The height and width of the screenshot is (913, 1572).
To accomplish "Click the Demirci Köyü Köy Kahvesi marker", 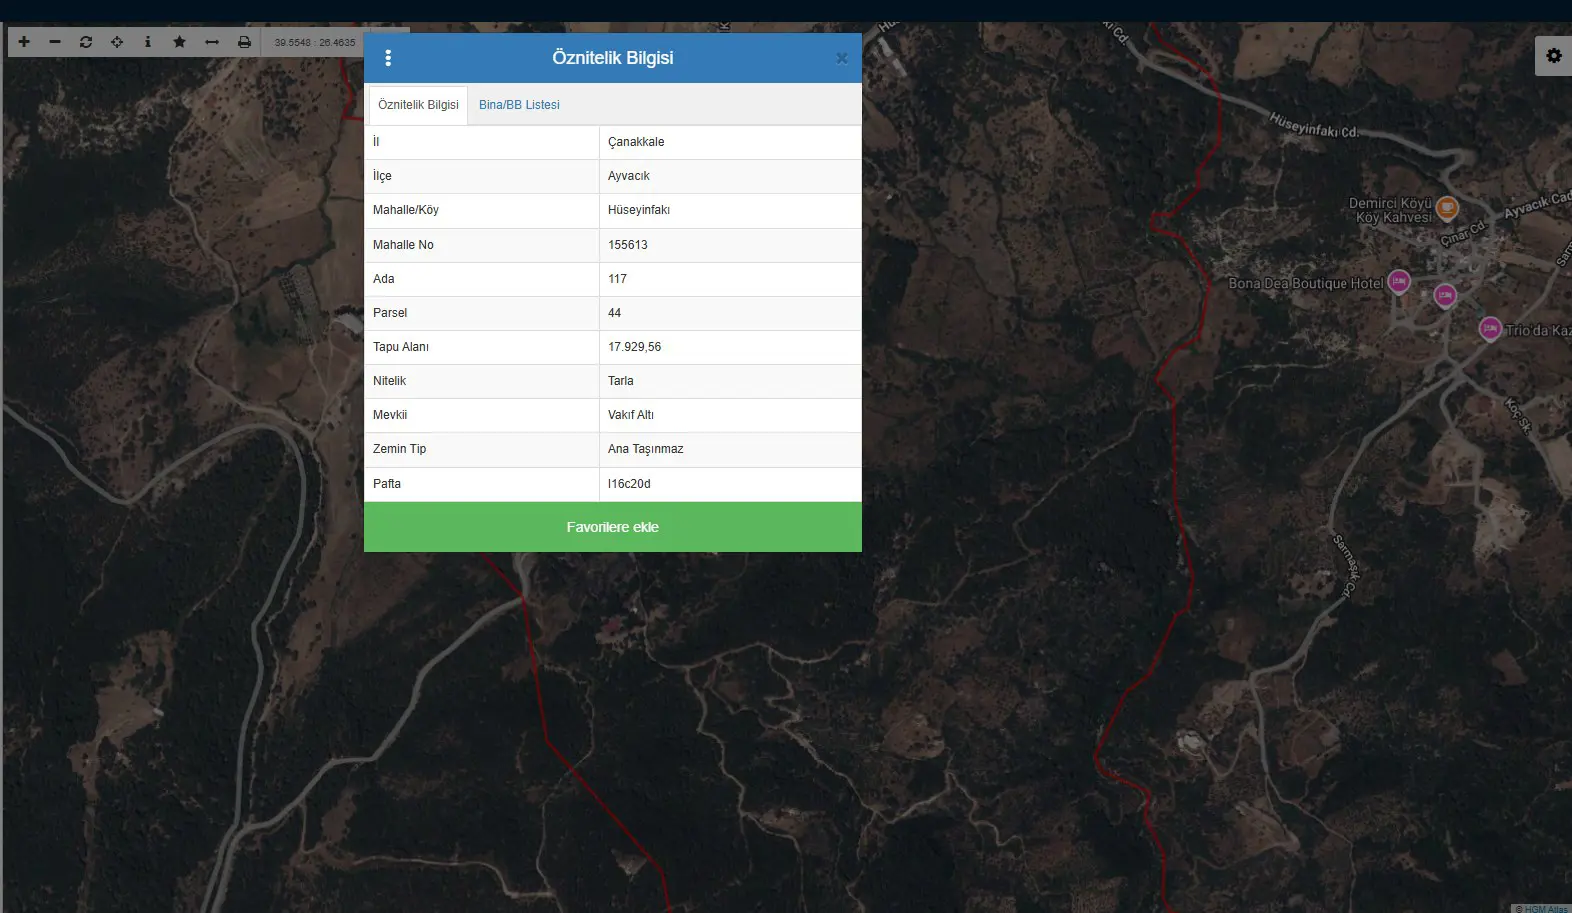I will click(1447, 208).
